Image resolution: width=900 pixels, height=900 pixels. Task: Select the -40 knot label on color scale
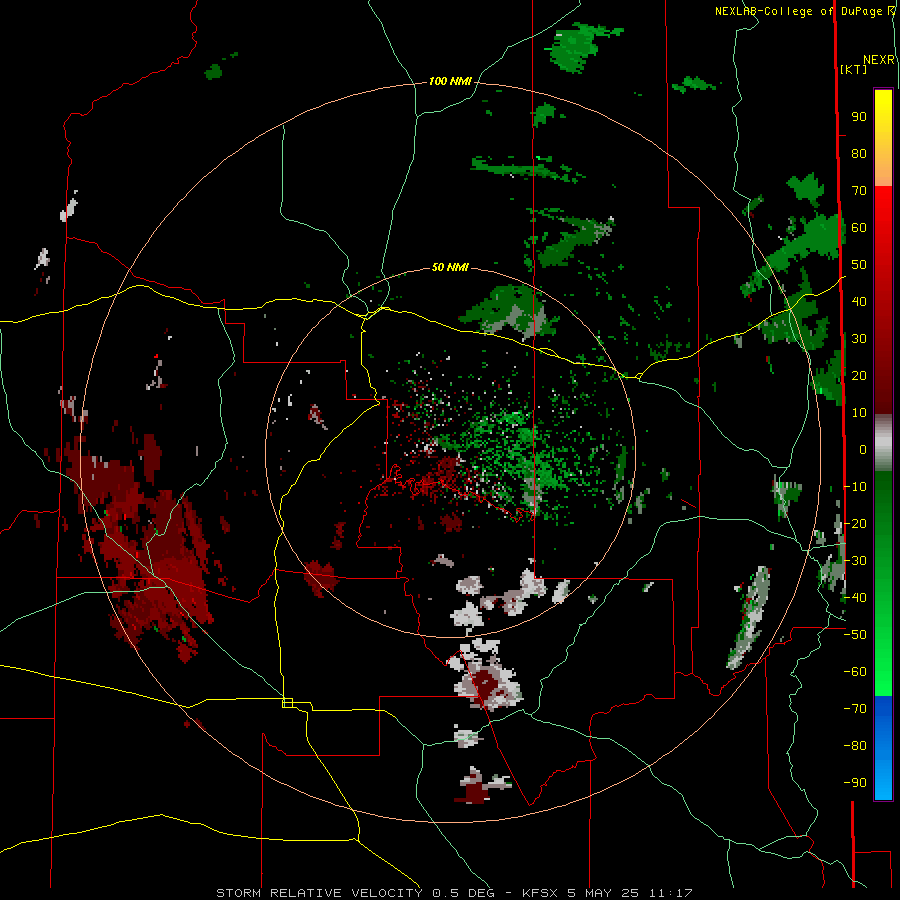855,598
